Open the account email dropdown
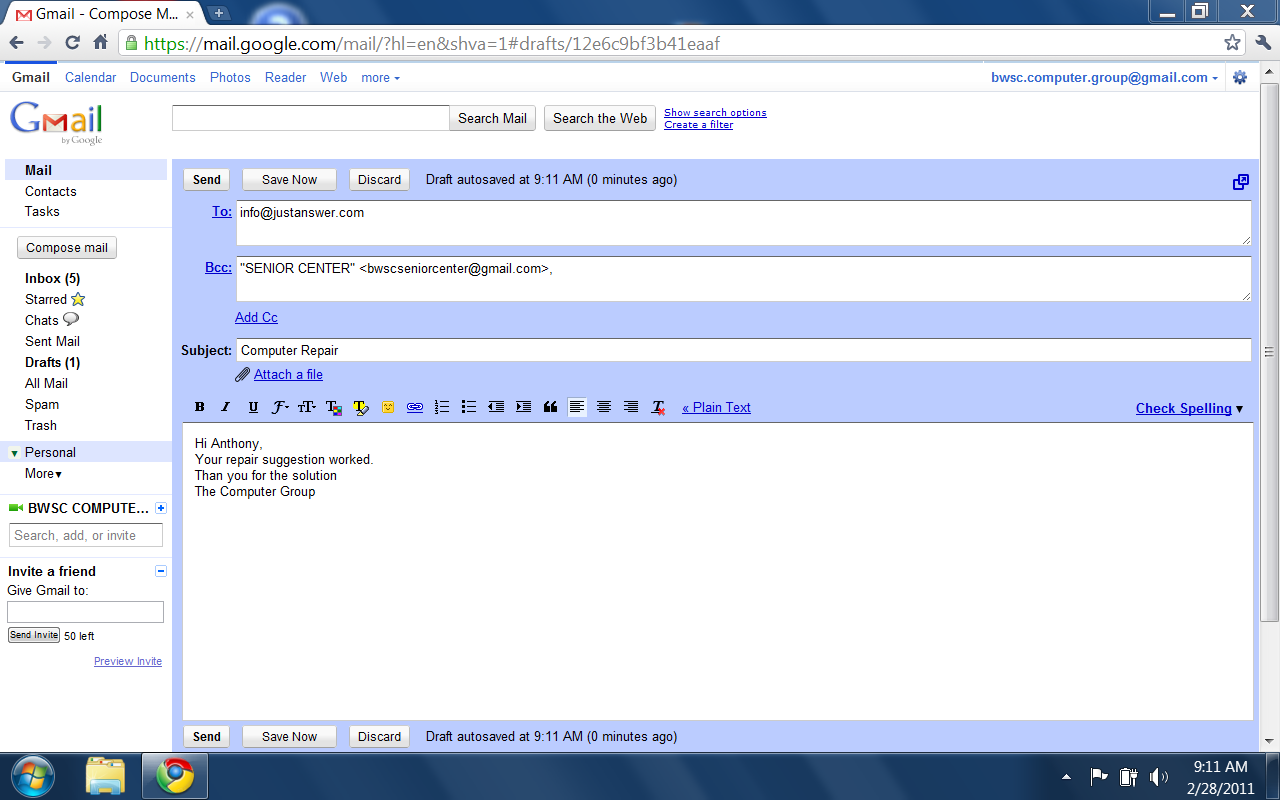 [1104, 77]
